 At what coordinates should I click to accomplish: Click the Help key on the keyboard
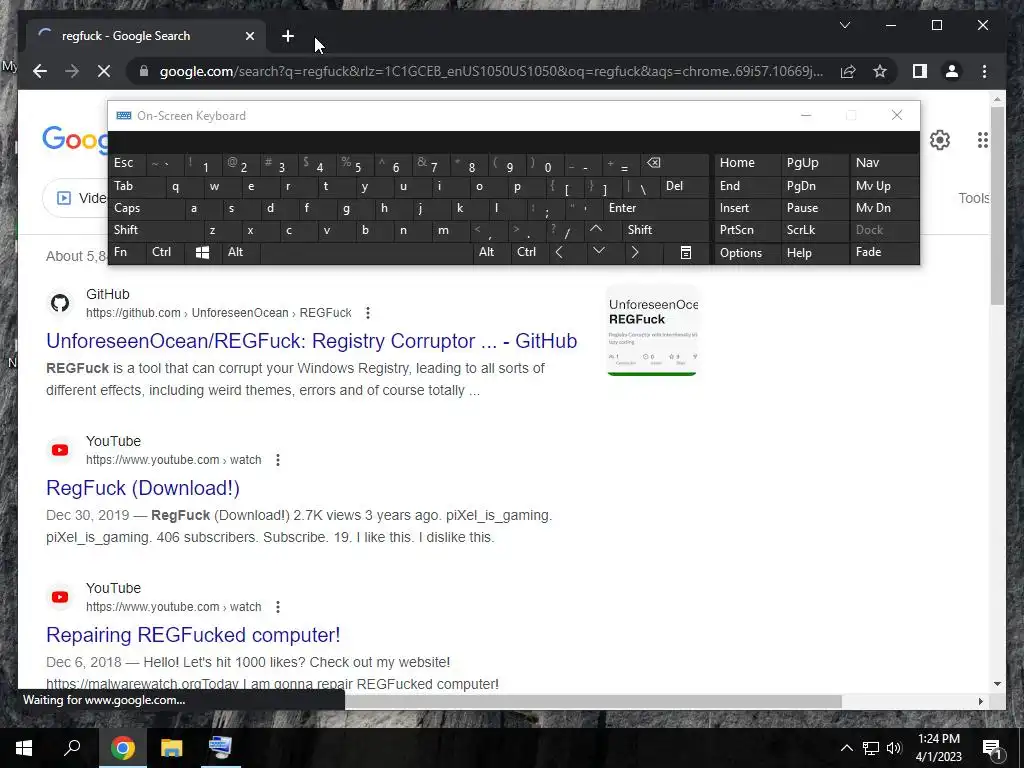click(814, 253)
